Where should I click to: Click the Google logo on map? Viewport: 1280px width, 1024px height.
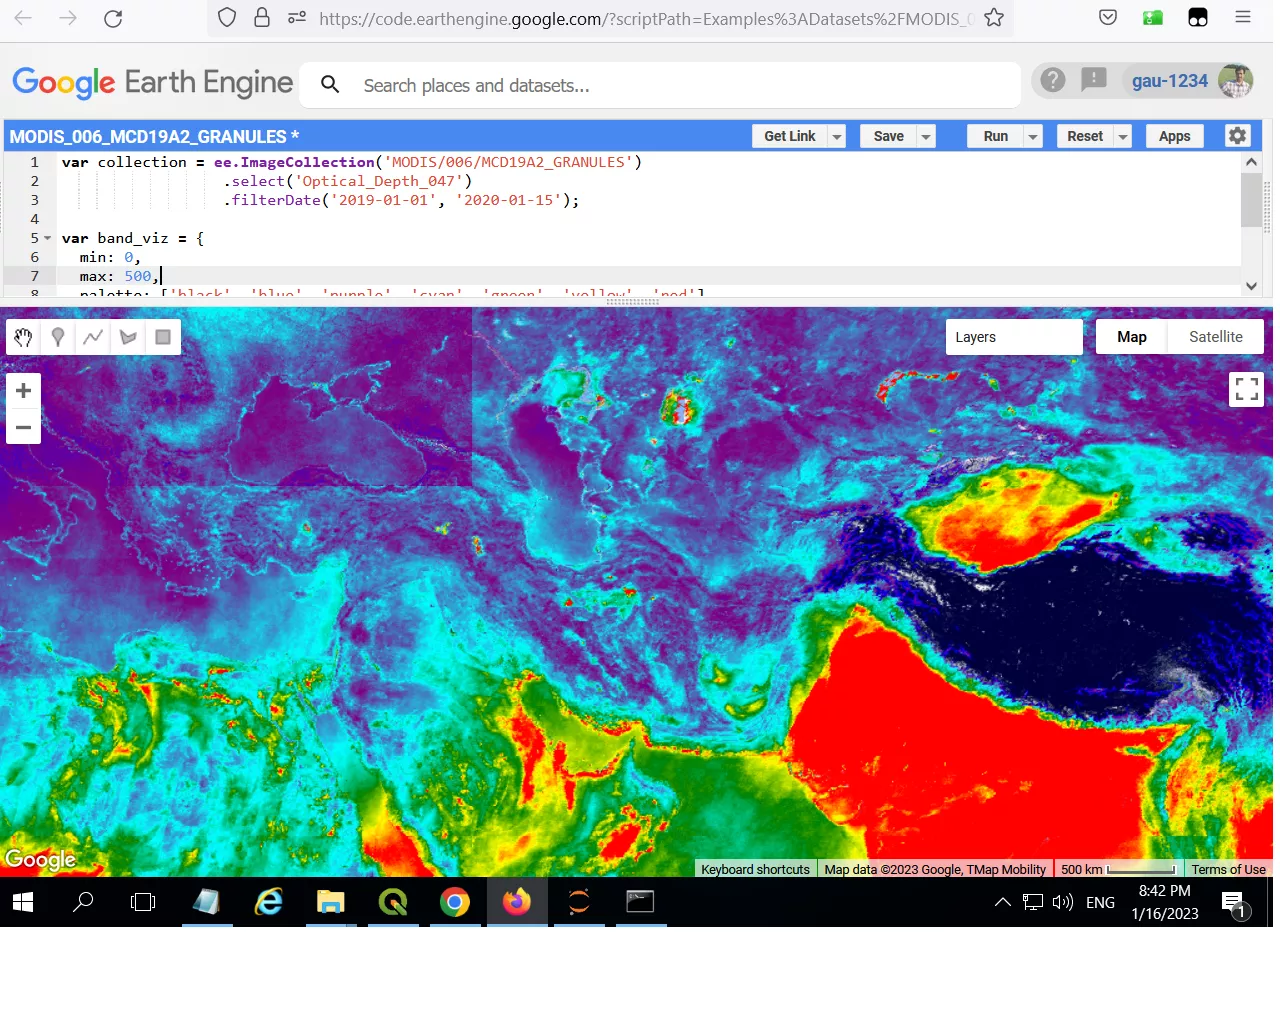pos(40,859)
